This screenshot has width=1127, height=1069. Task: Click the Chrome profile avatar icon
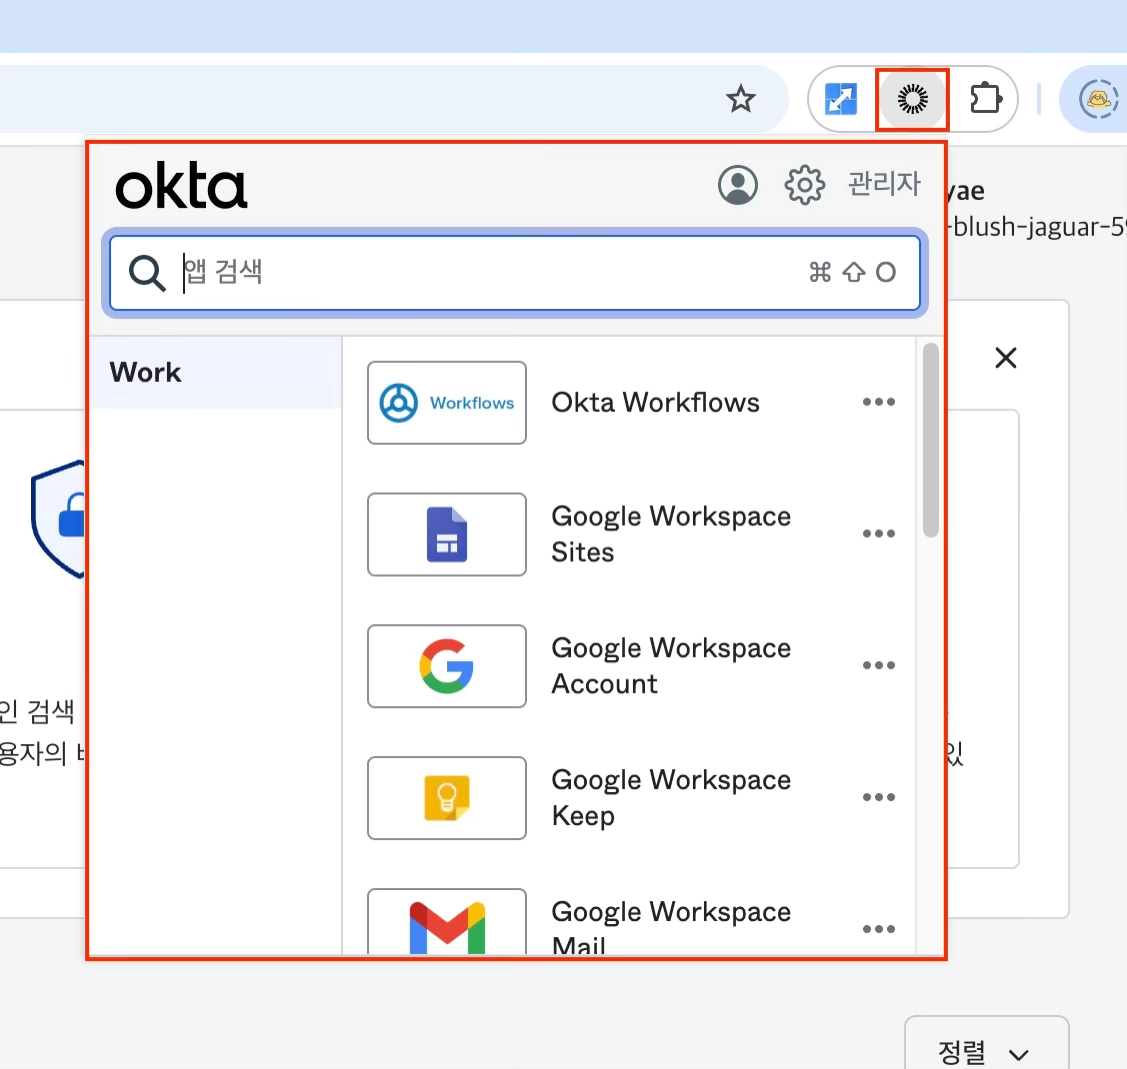point(1098,99)
